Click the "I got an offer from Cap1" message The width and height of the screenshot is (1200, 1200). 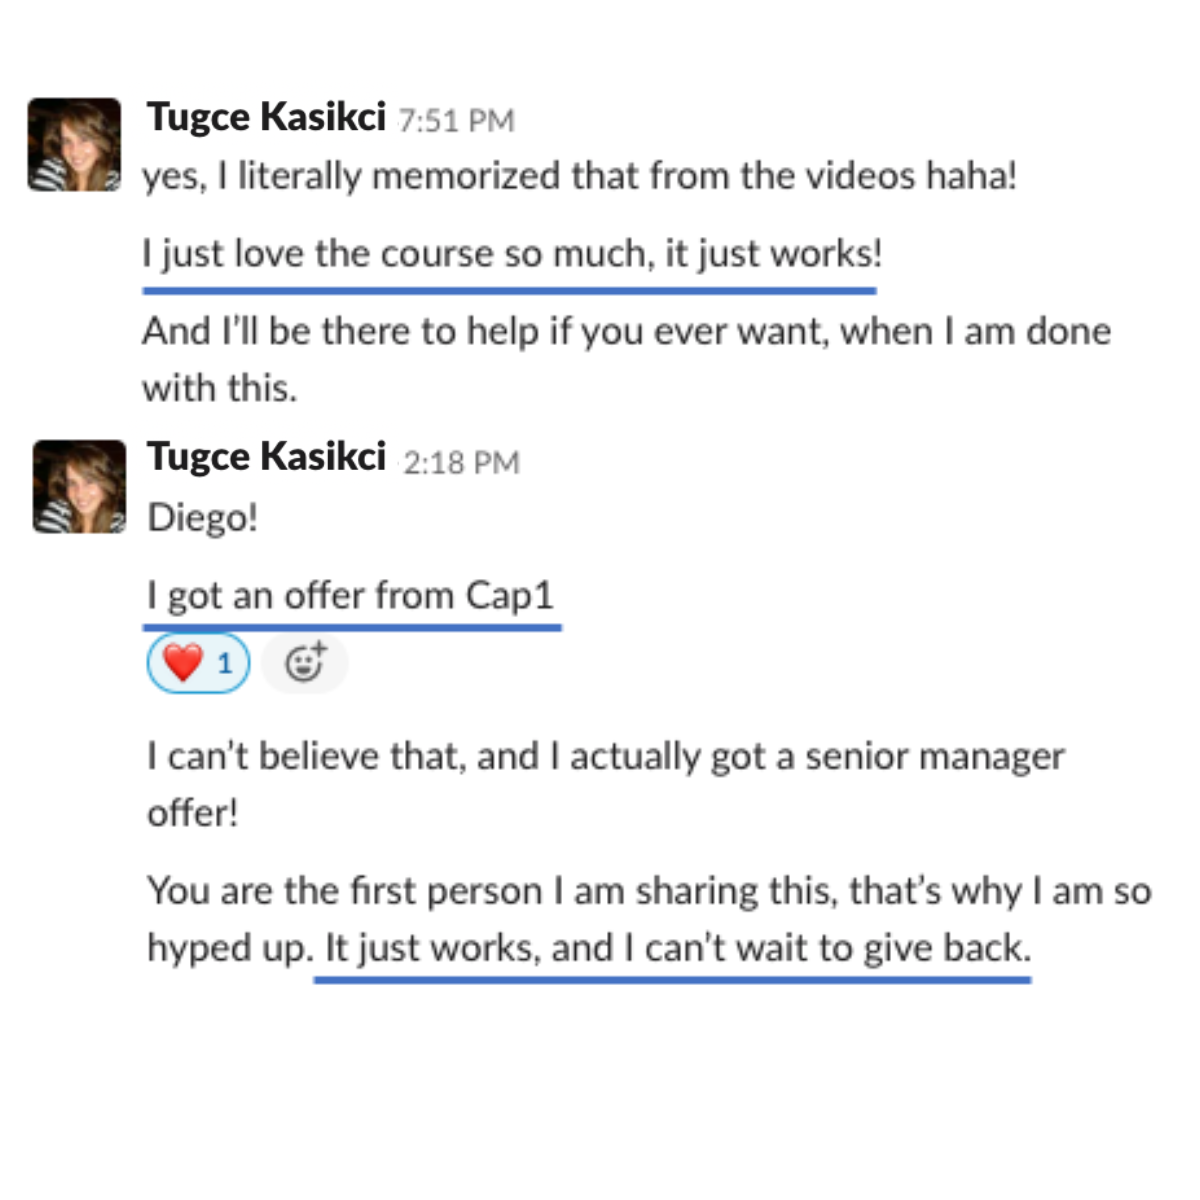click(350, 595)
